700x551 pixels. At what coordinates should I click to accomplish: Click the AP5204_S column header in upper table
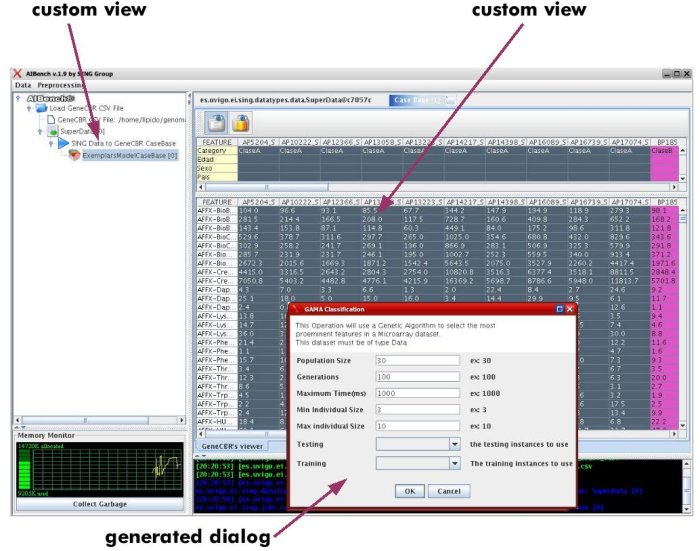click(258, 142)
